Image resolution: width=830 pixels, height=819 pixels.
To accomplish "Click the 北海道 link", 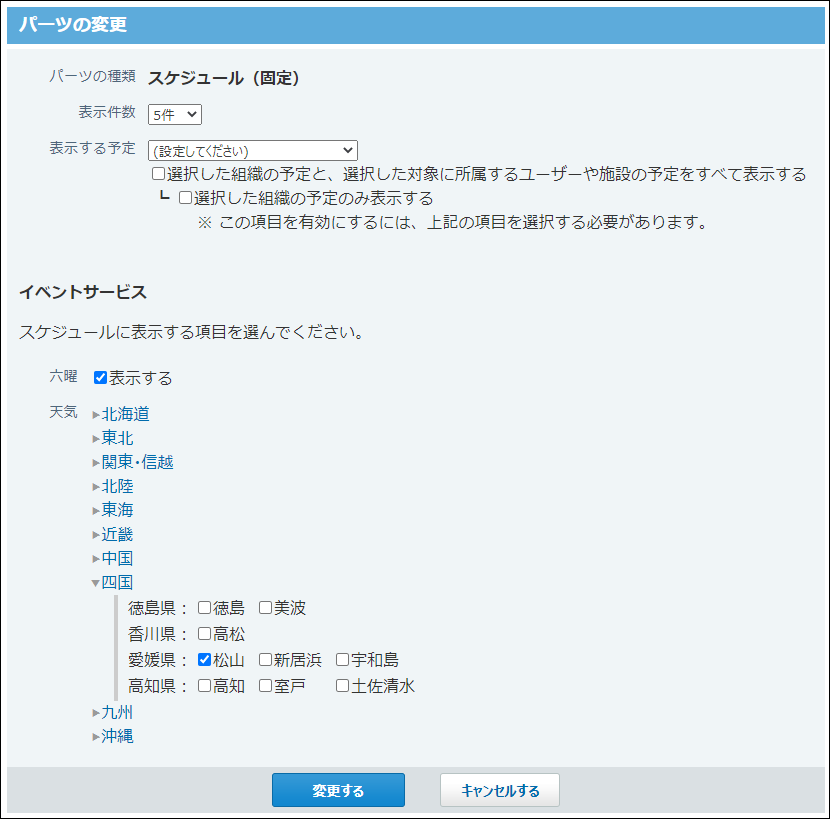I will tap(125, 414).
